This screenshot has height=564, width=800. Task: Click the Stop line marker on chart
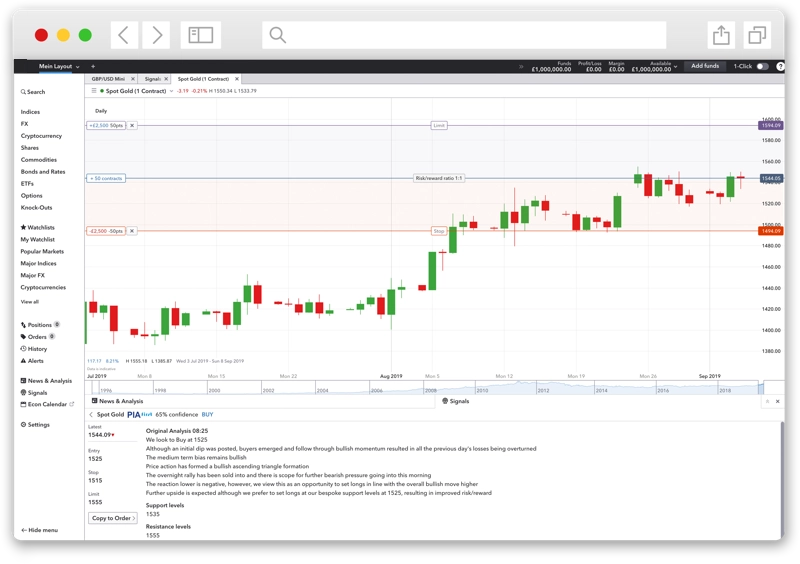[439, 231]
